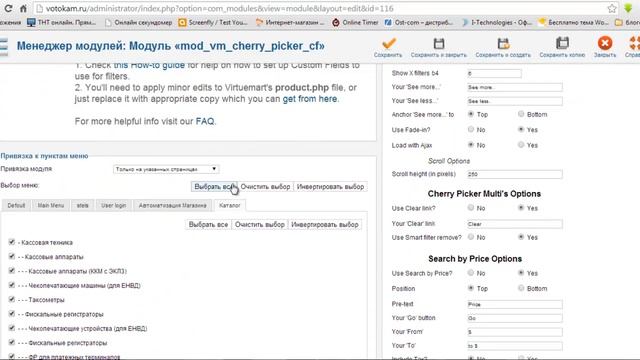The image size is (640, 360).
Task: Click the Scroll height (in pixels) field
Action: click(515, 174)
